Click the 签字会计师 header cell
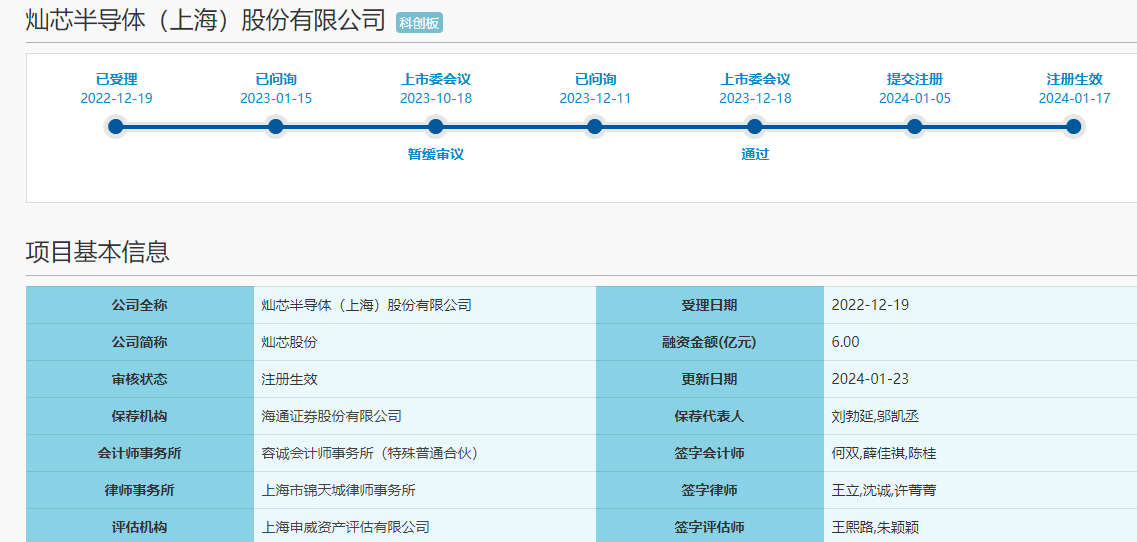Viewport: 1137px width, 542px height. 710,453
